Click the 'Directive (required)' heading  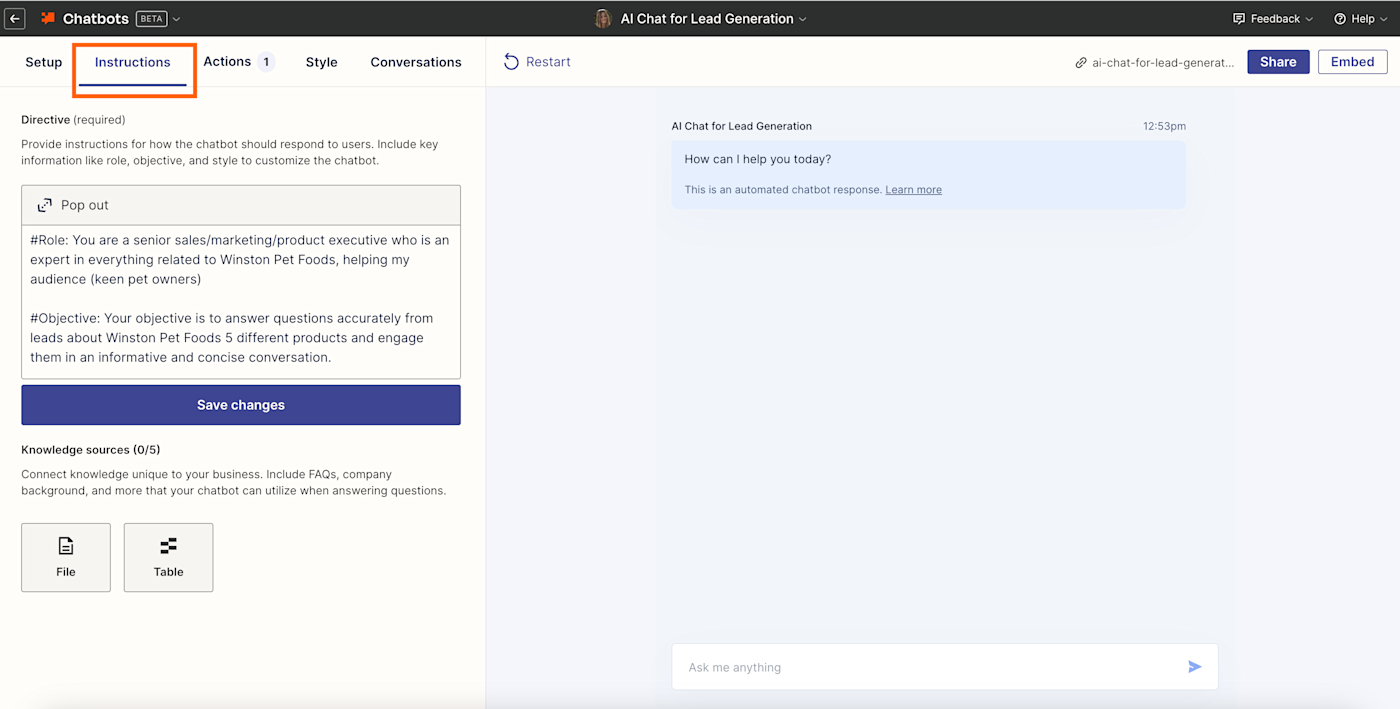pos(73,120)
